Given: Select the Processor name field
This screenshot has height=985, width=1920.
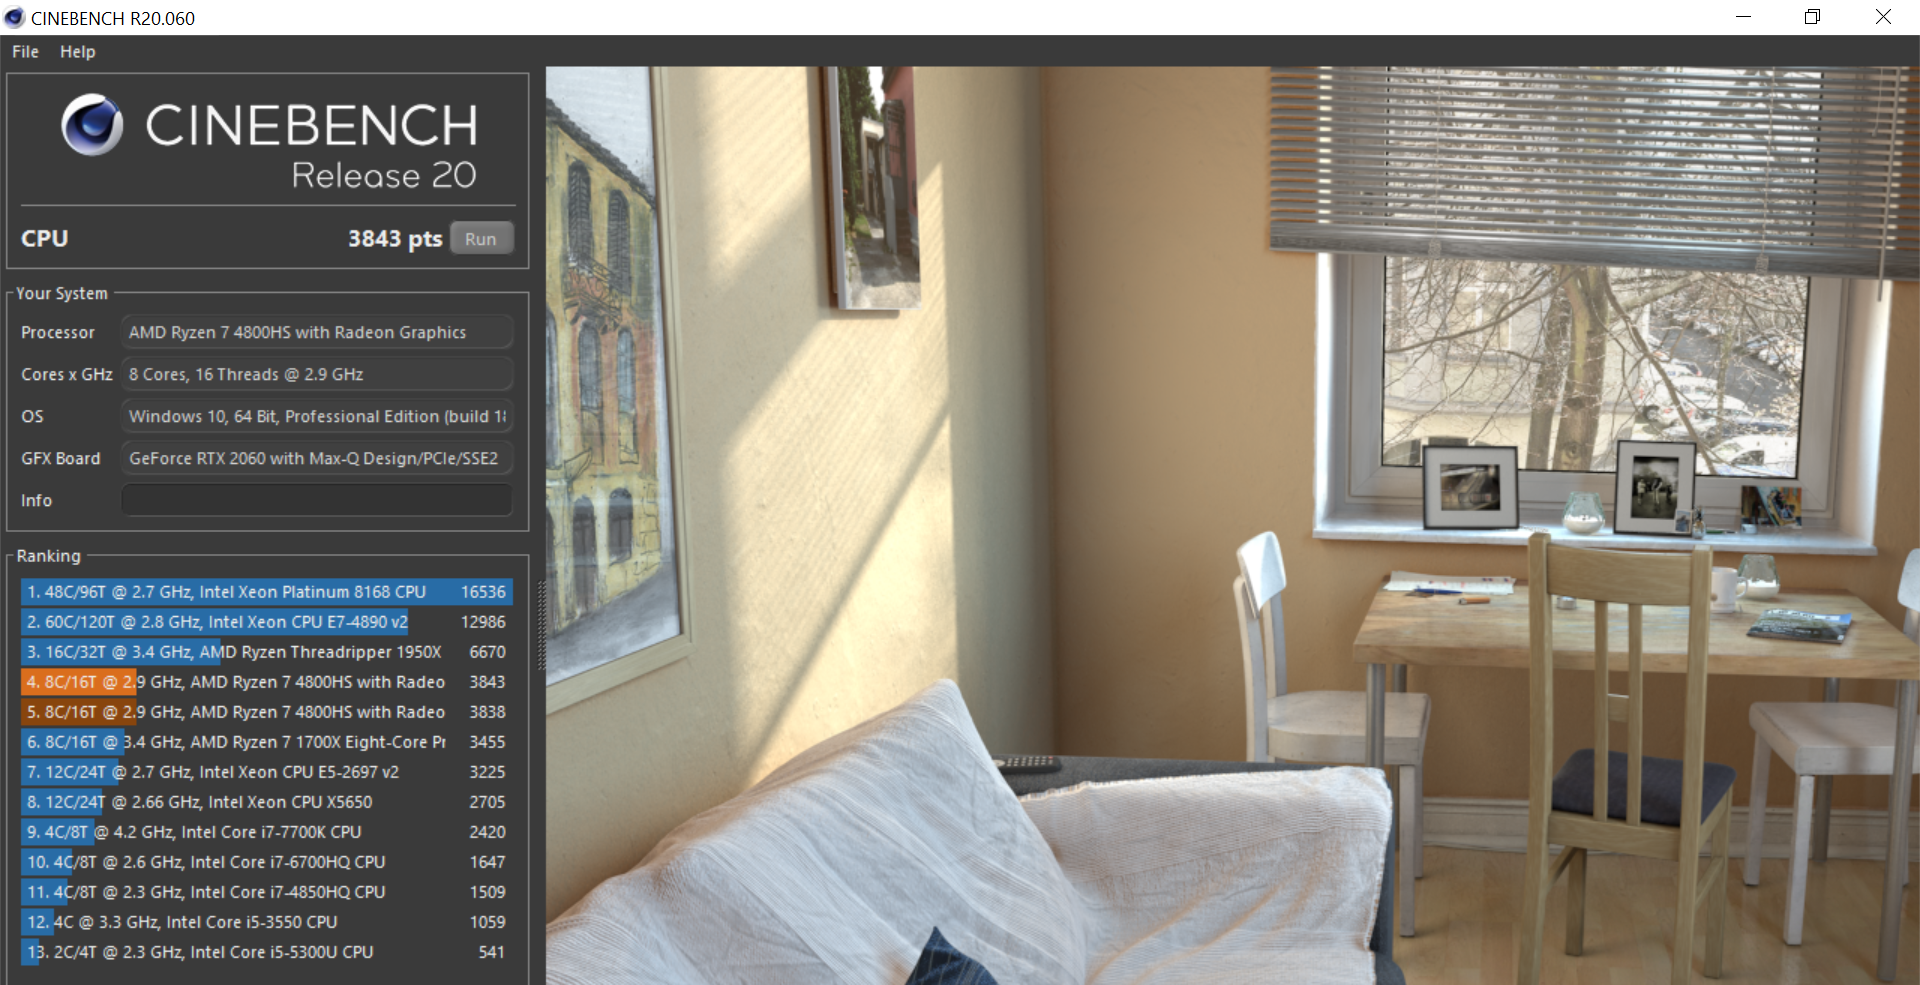Looking at the screenshot, I should (316, 332).
